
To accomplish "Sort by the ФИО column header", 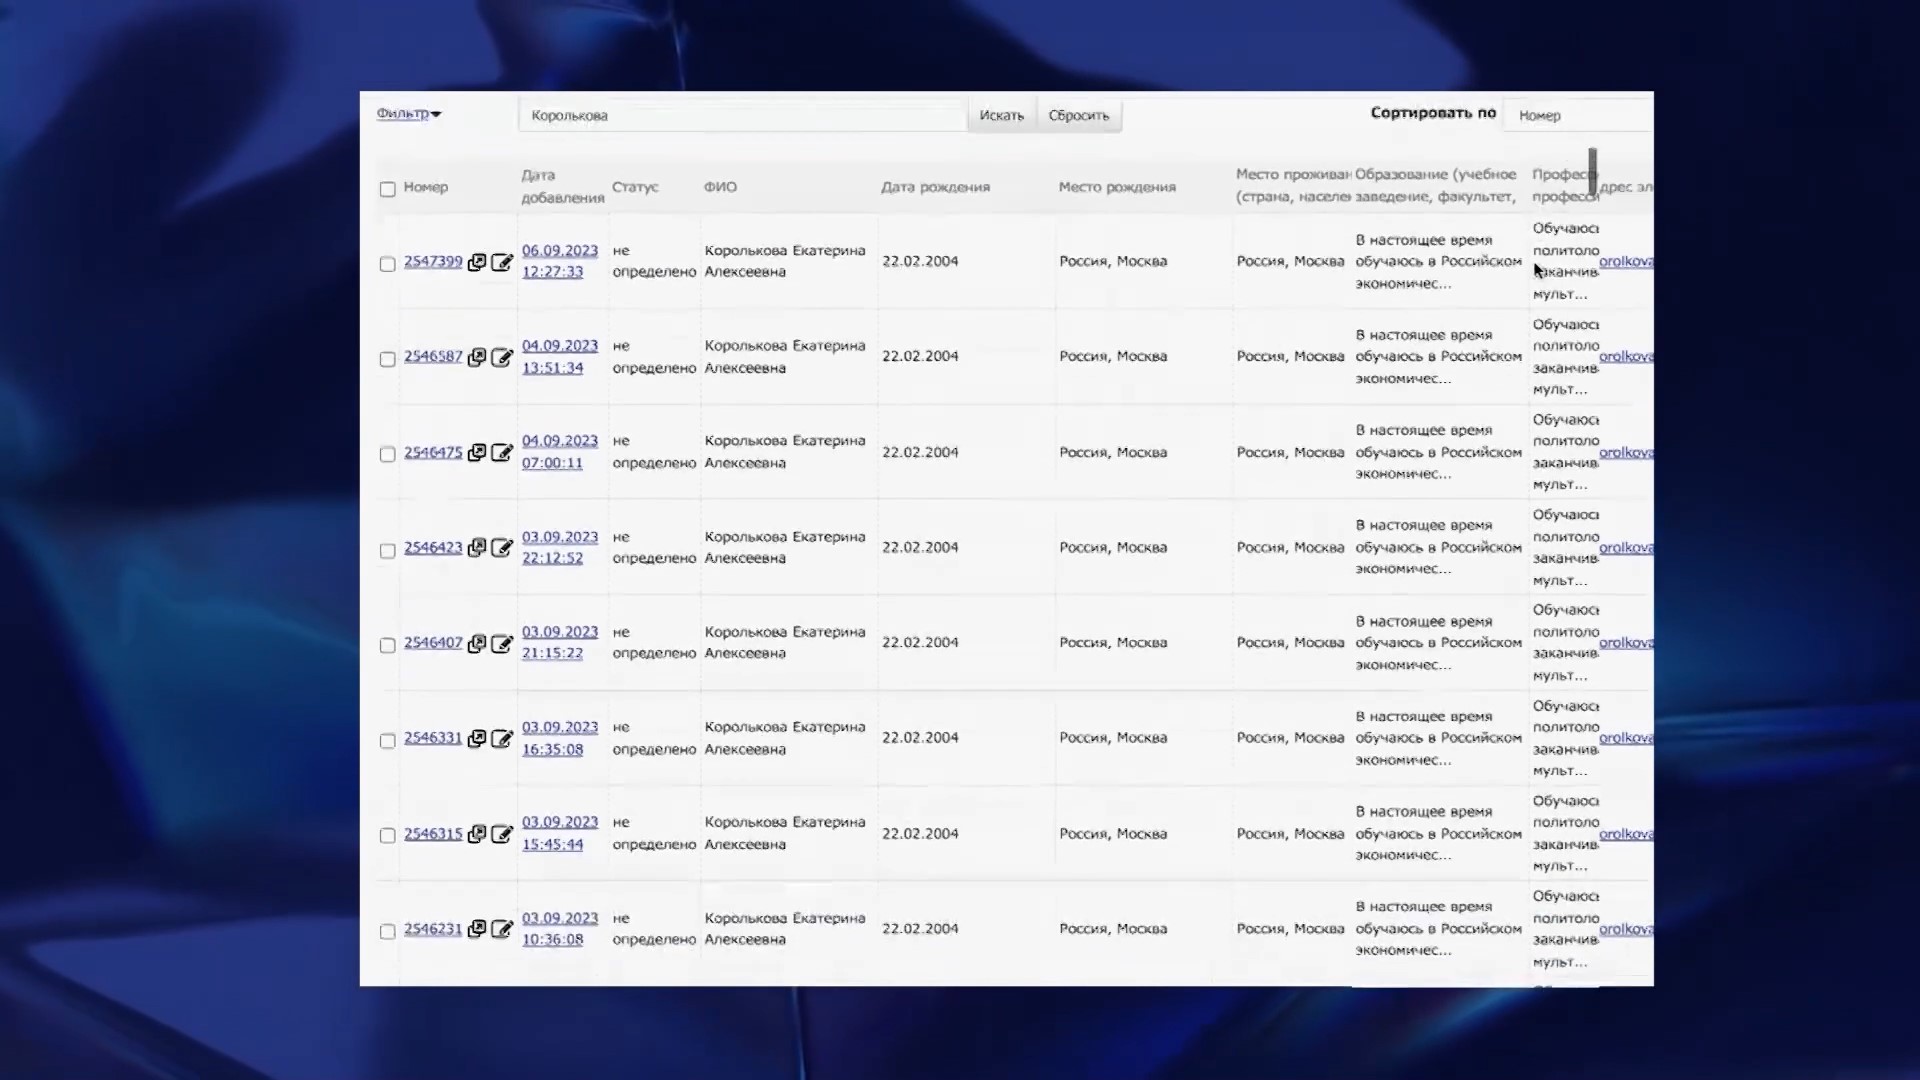I will click(720, 187).
